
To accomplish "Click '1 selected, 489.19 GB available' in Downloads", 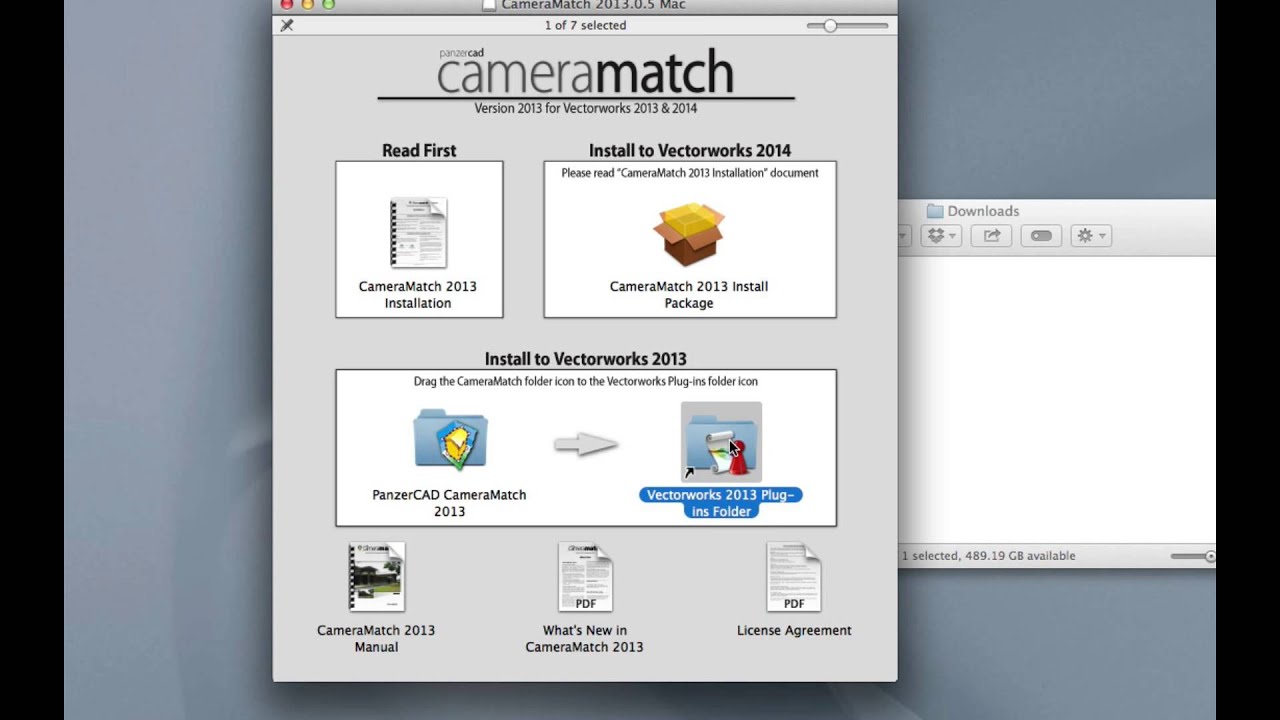I will tap(989, 556).
